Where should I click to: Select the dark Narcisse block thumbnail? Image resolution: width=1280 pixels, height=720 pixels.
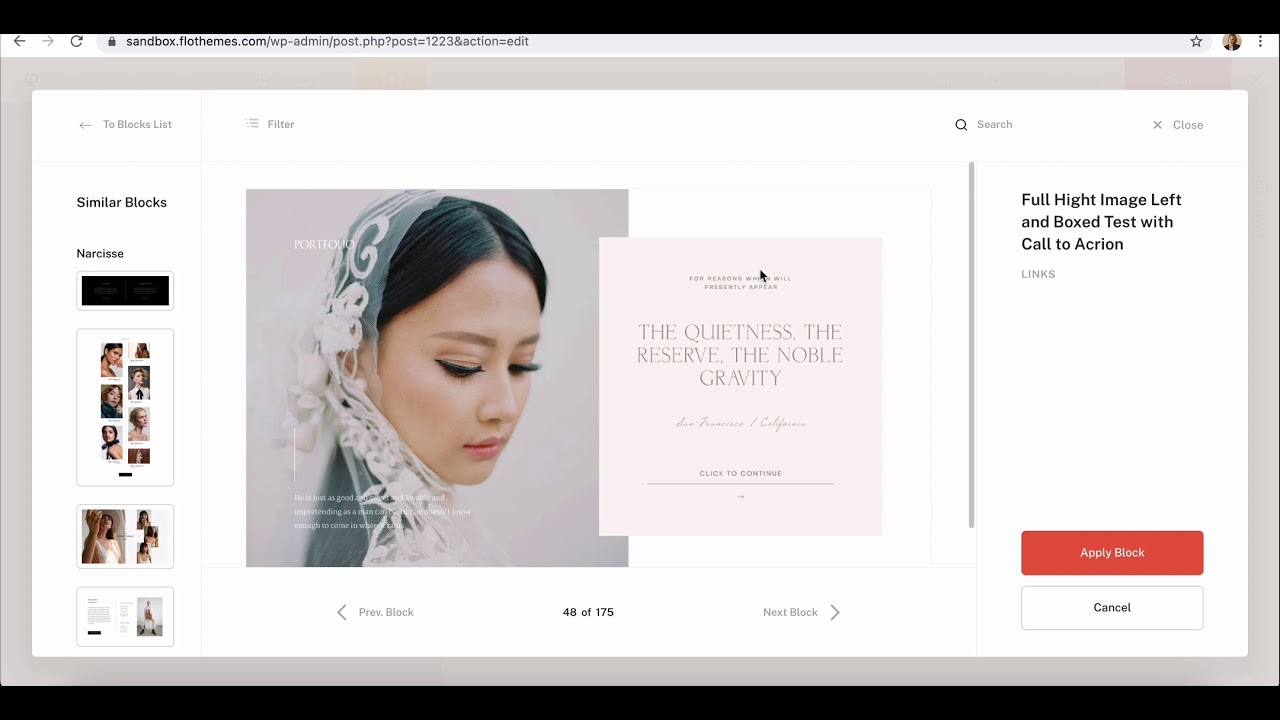(x=125, y=291)
